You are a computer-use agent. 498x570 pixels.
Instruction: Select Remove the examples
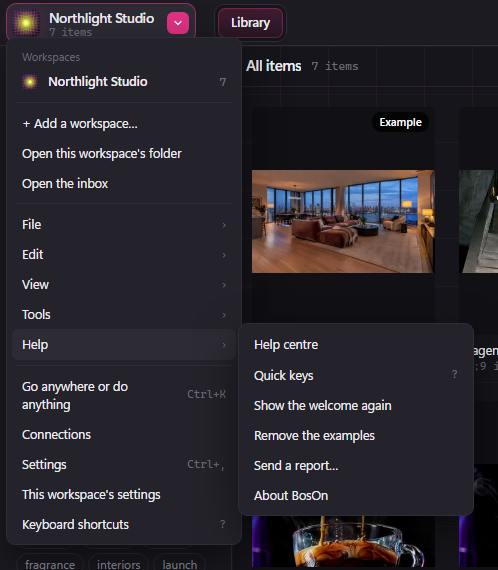point(356,435)
